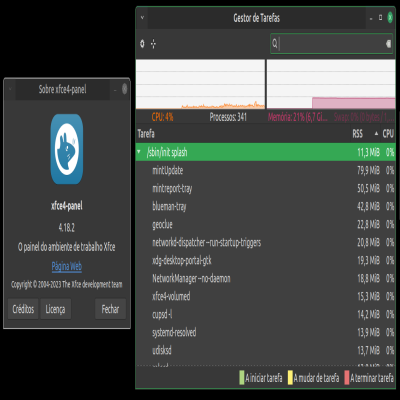Select the /sbin/init splash process row
The width and height of the screenshot is (400, 400).
coord(266,152)
